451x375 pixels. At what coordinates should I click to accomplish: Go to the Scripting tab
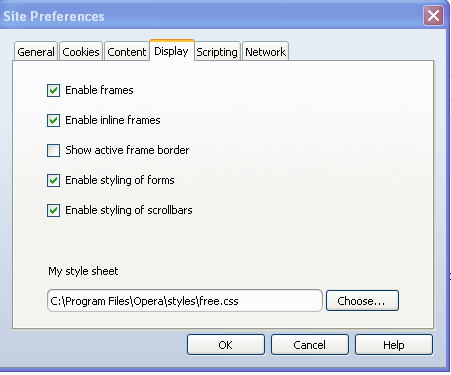click(217, 52)
